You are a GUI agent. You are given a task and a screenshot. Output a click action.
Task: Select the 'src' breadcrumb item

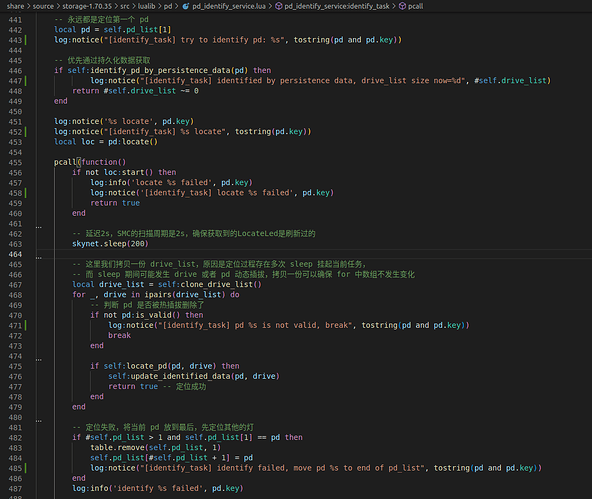click(125, 6)
